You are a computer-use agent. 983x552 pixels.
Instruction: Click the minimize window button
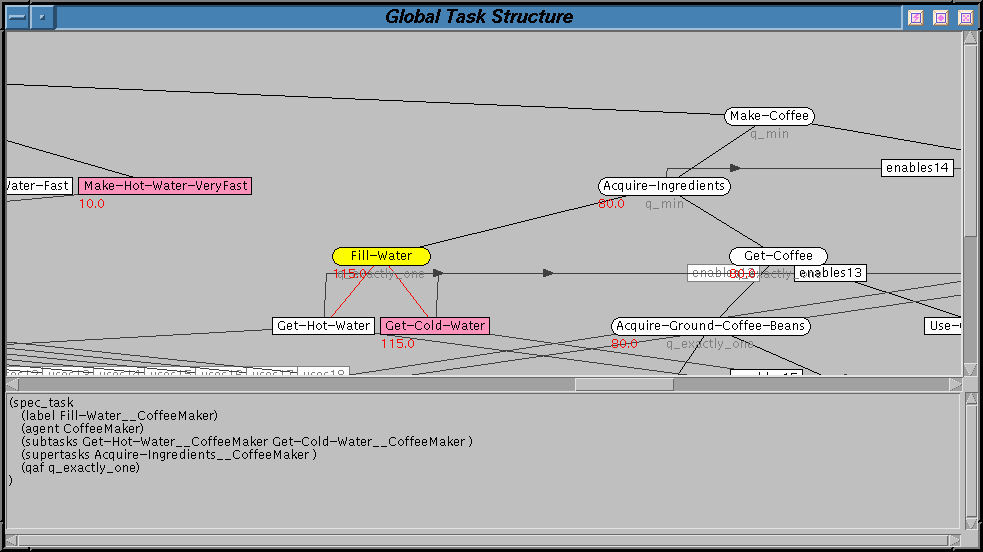[915, 17]
